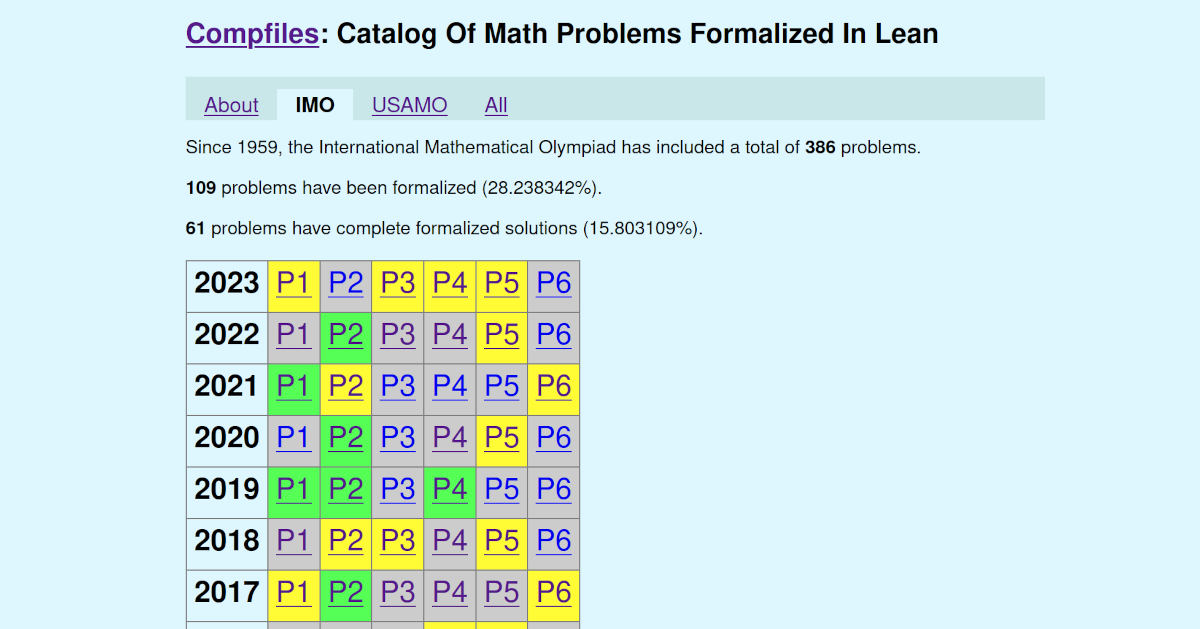Screen dimensions: 1200x629
Task: Click P3 for year 2017
Action: 398,593
